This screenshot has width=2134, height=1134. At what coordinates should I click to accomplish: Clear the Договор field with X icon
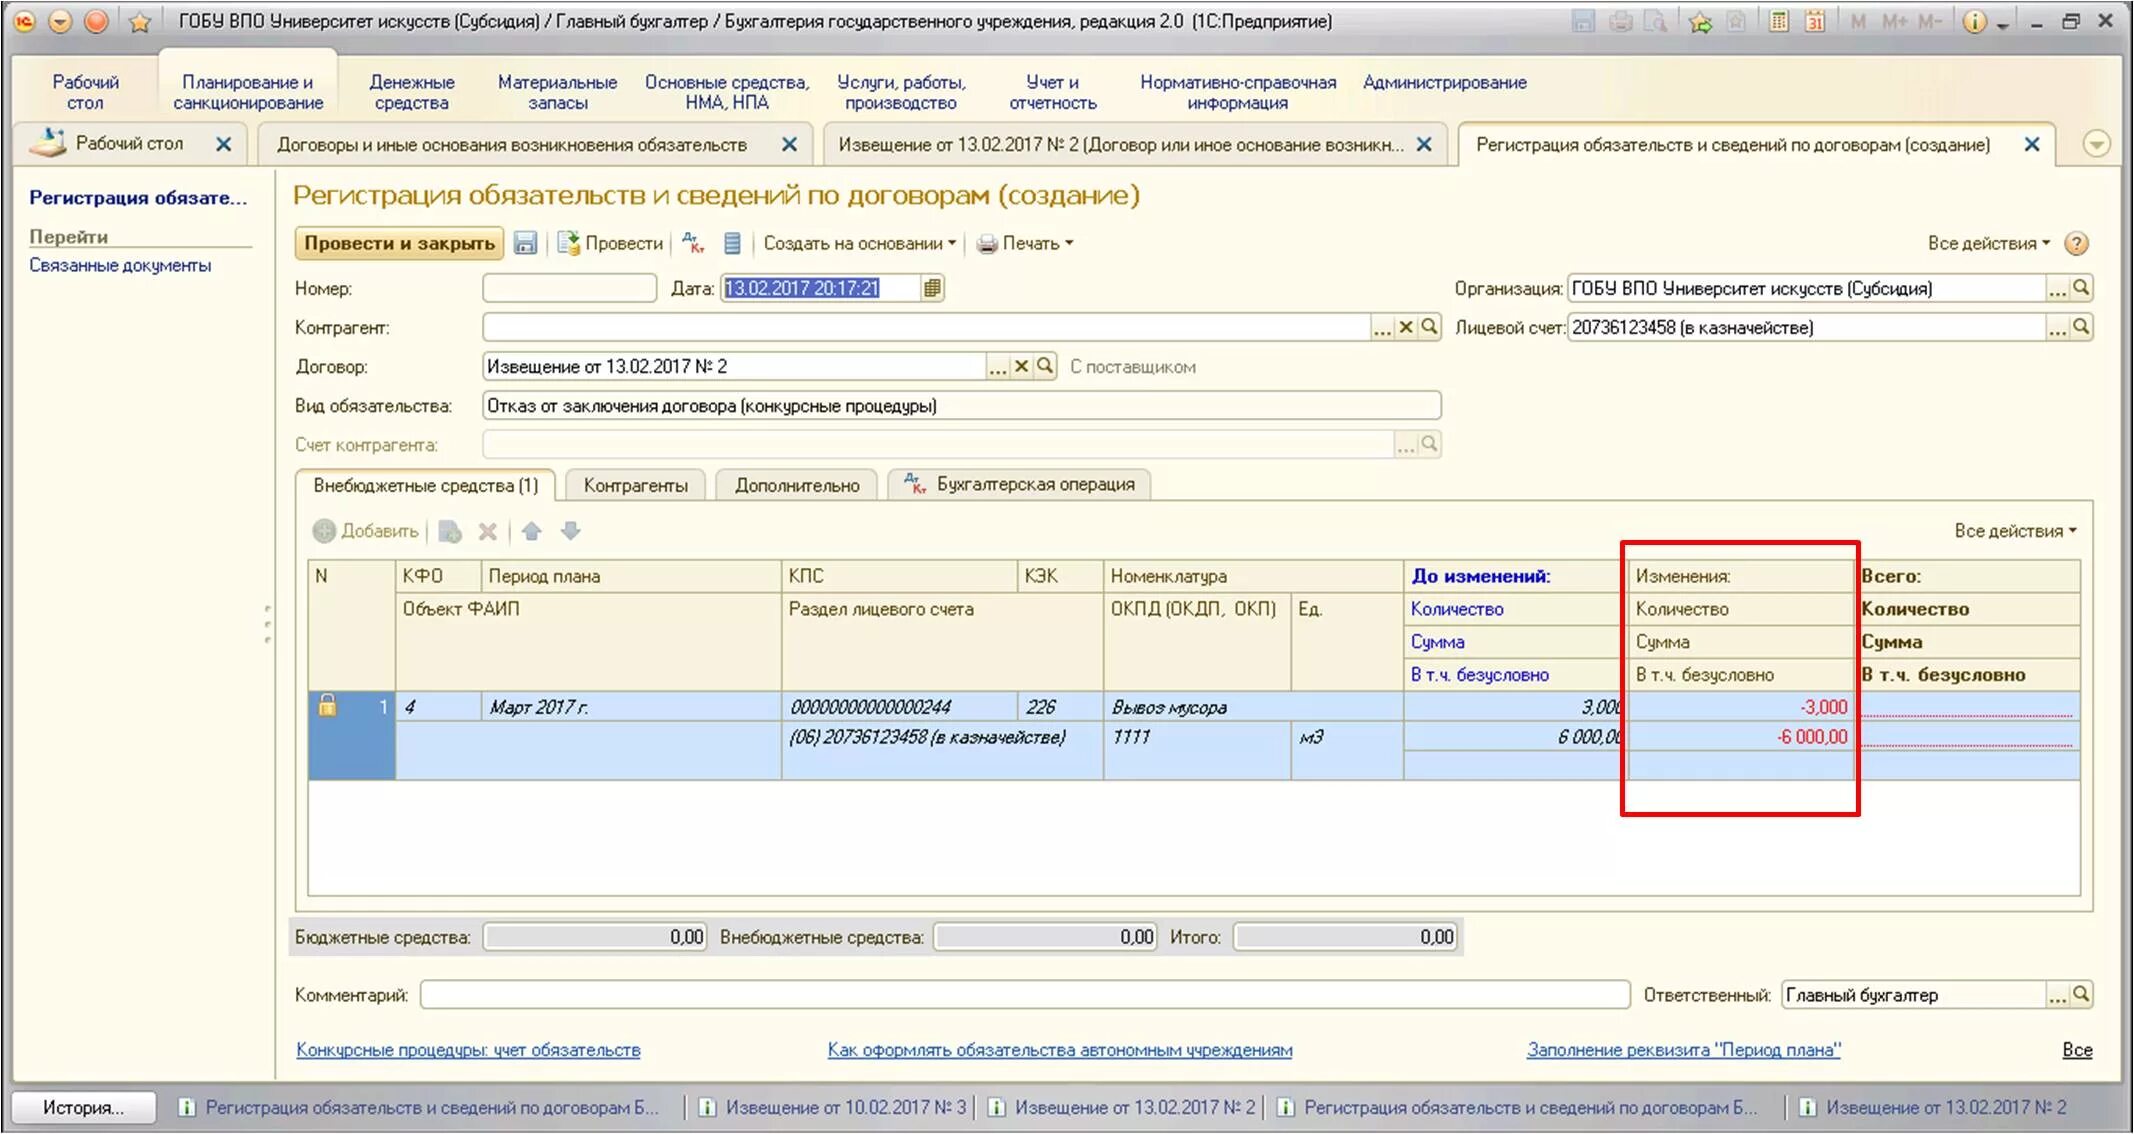[x=1021, y=366]
